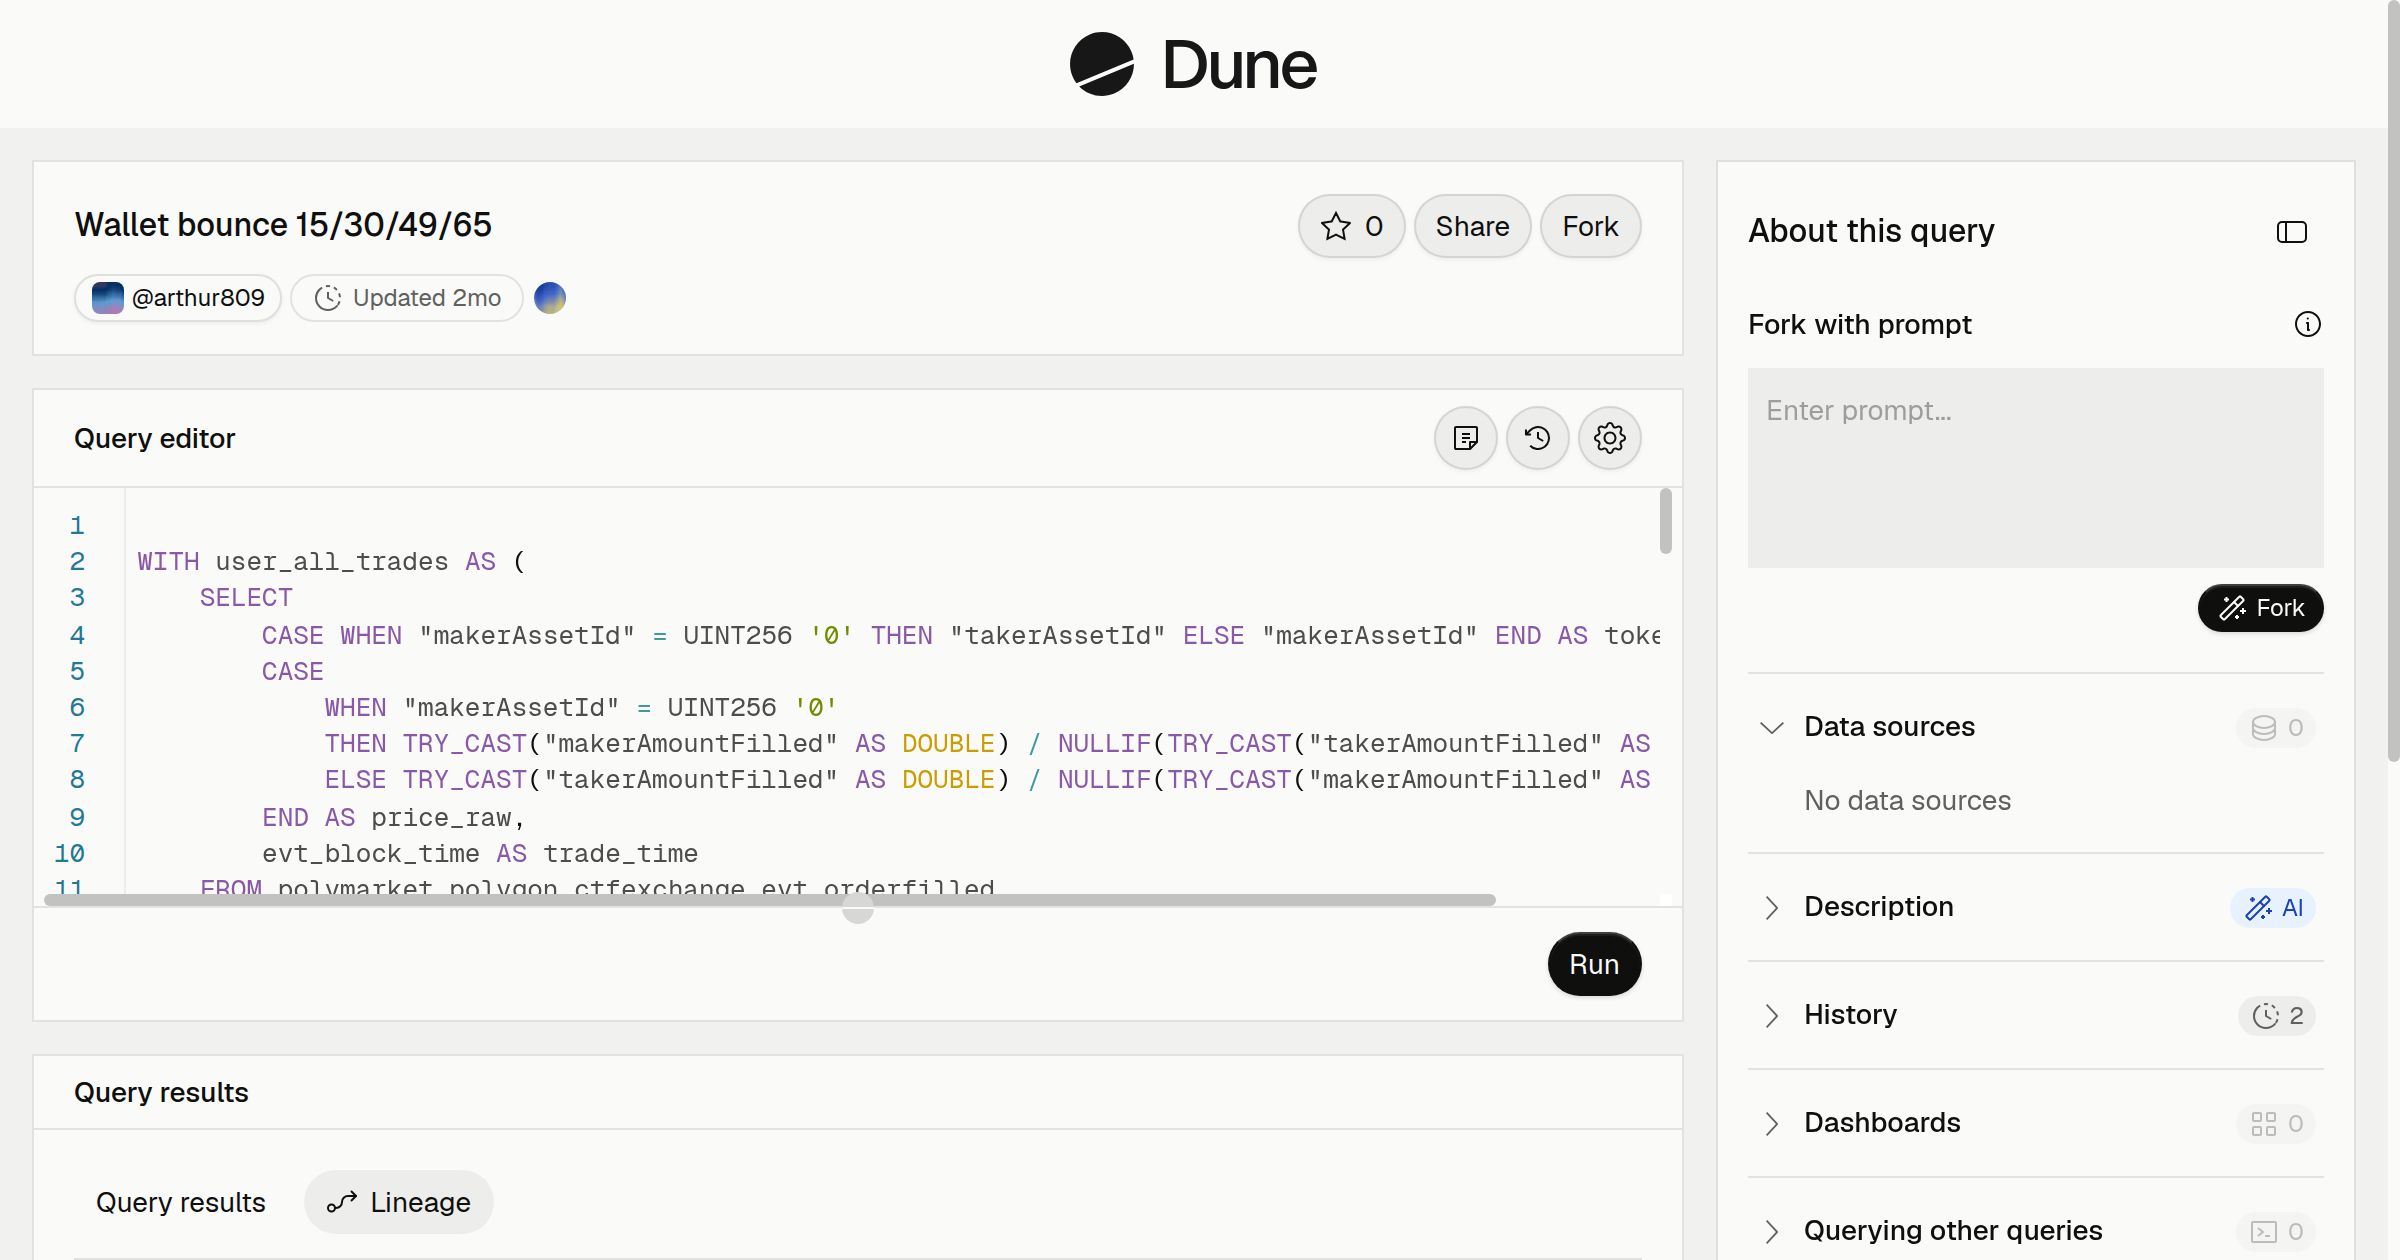Click the 'WITH user_all_trades AS (' code line
This screenshot has width=2400, height=1260.
(x=331, y=562)
